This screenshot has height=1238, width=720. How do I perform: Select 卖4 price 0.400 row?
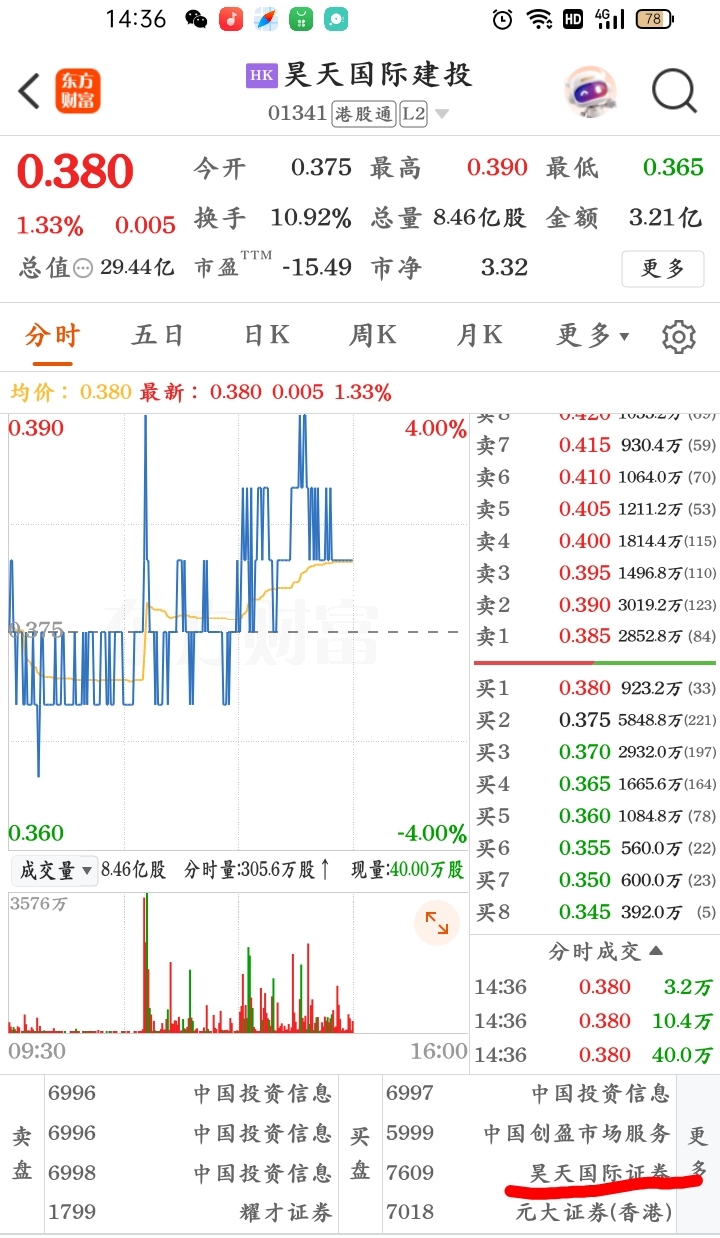pos(595,541)
